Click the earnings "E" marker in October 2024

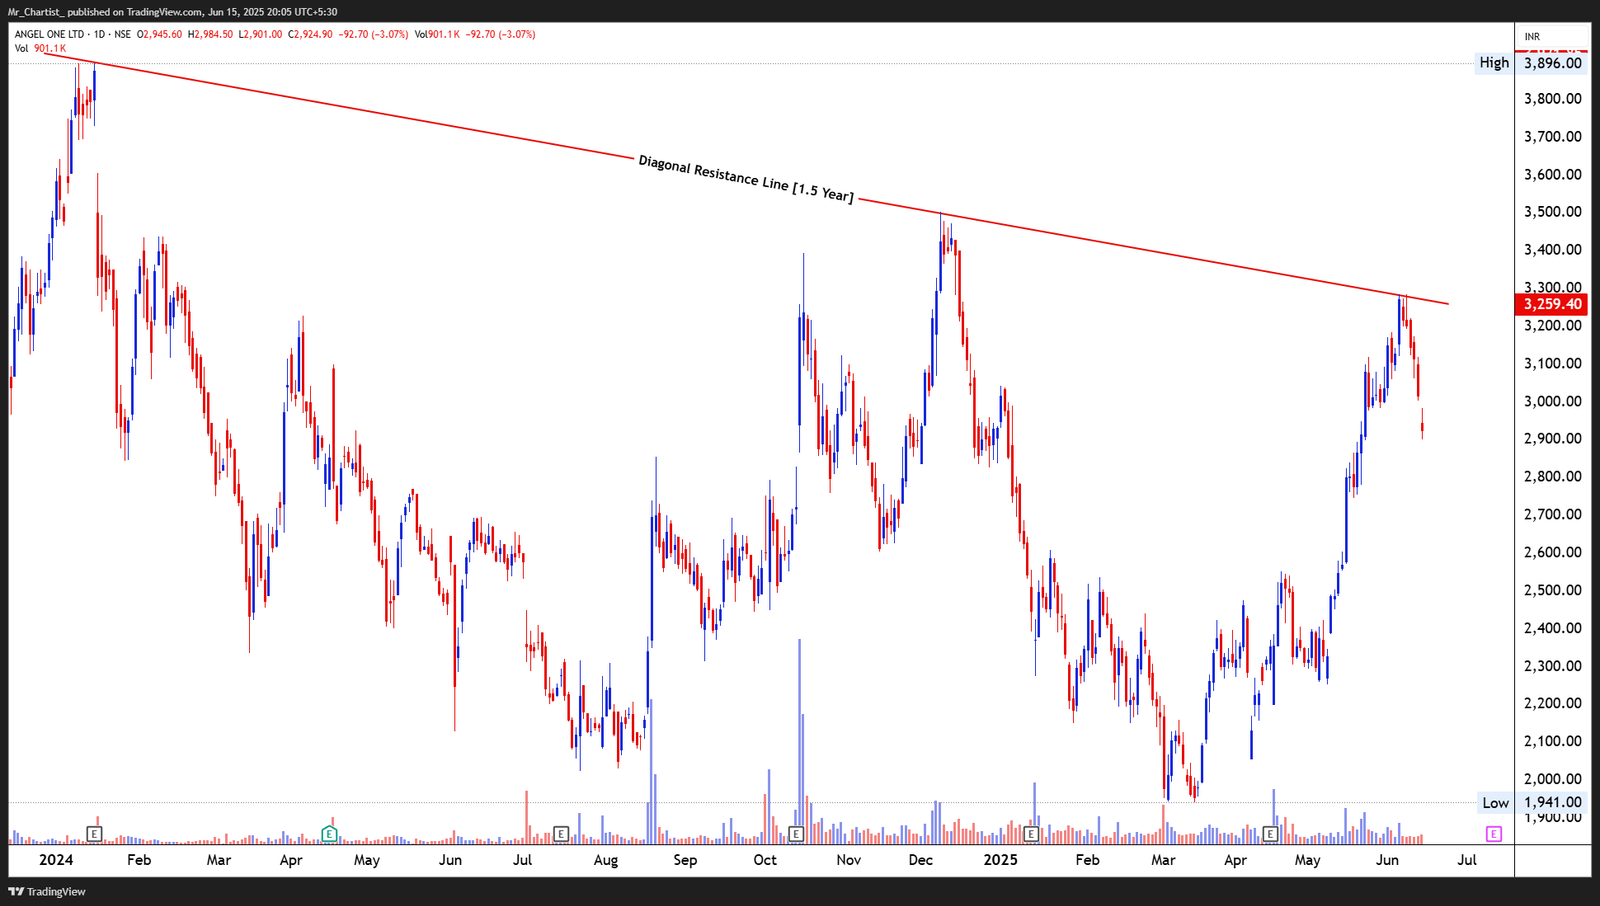point(796,832)
